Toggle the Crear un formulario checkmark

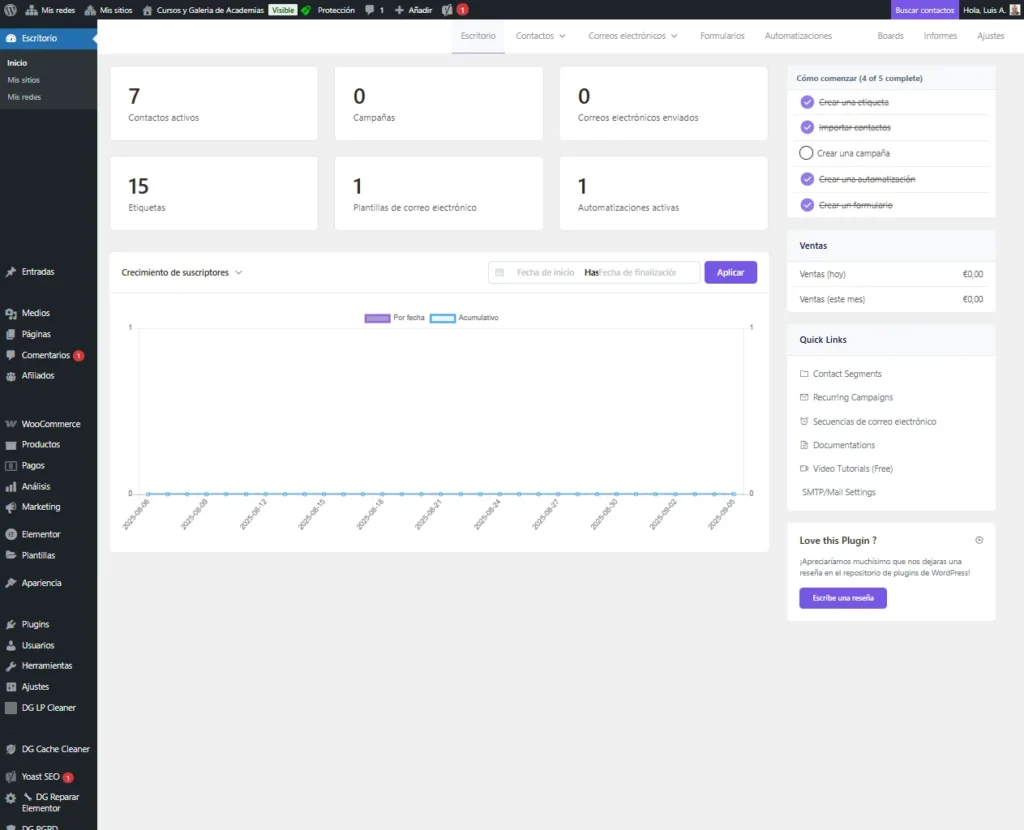click(807, 205)
